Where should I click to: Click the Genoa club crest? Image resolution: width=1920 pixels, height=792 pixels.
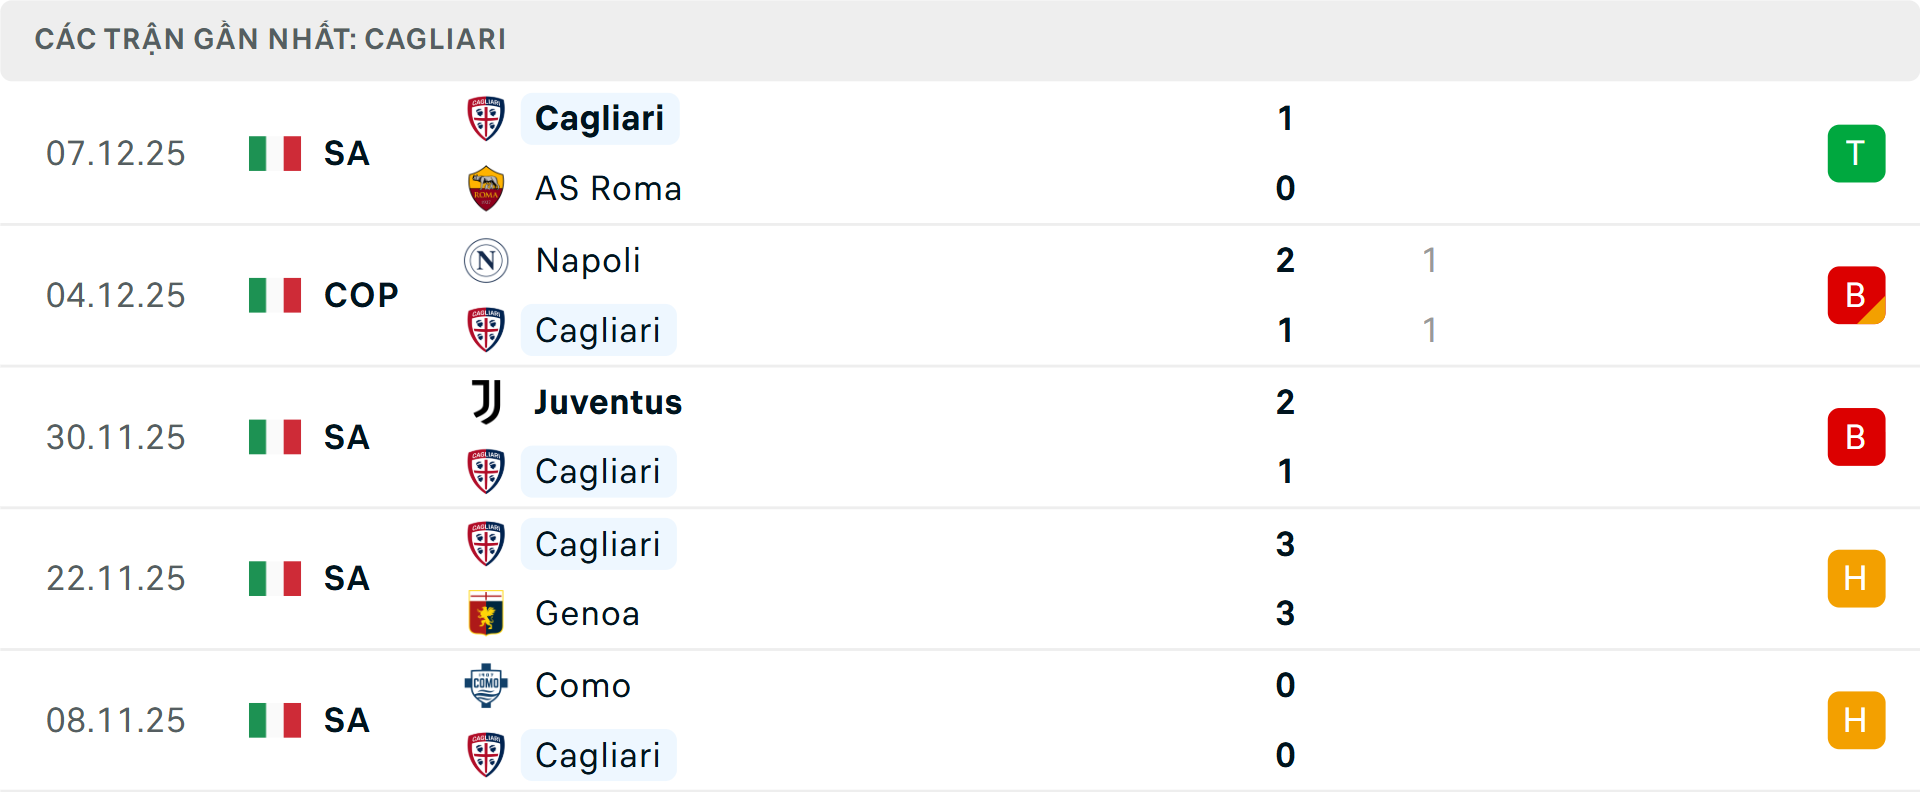point(486,613)
